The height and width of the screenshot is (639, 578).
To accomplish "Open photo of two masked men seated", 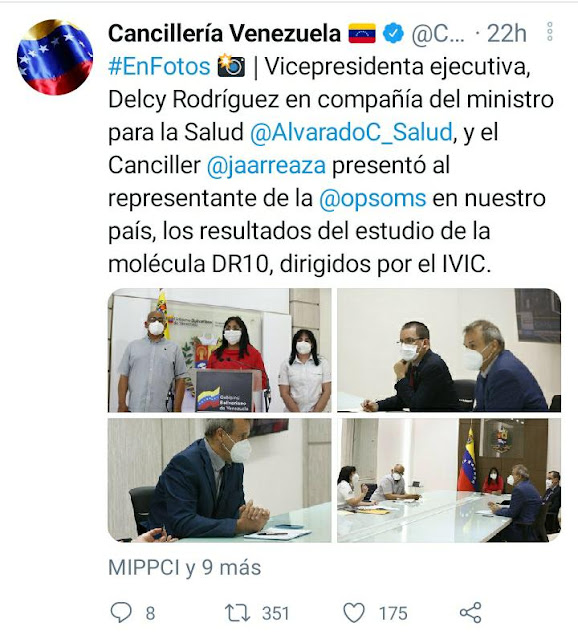I will tap(449, 350).
